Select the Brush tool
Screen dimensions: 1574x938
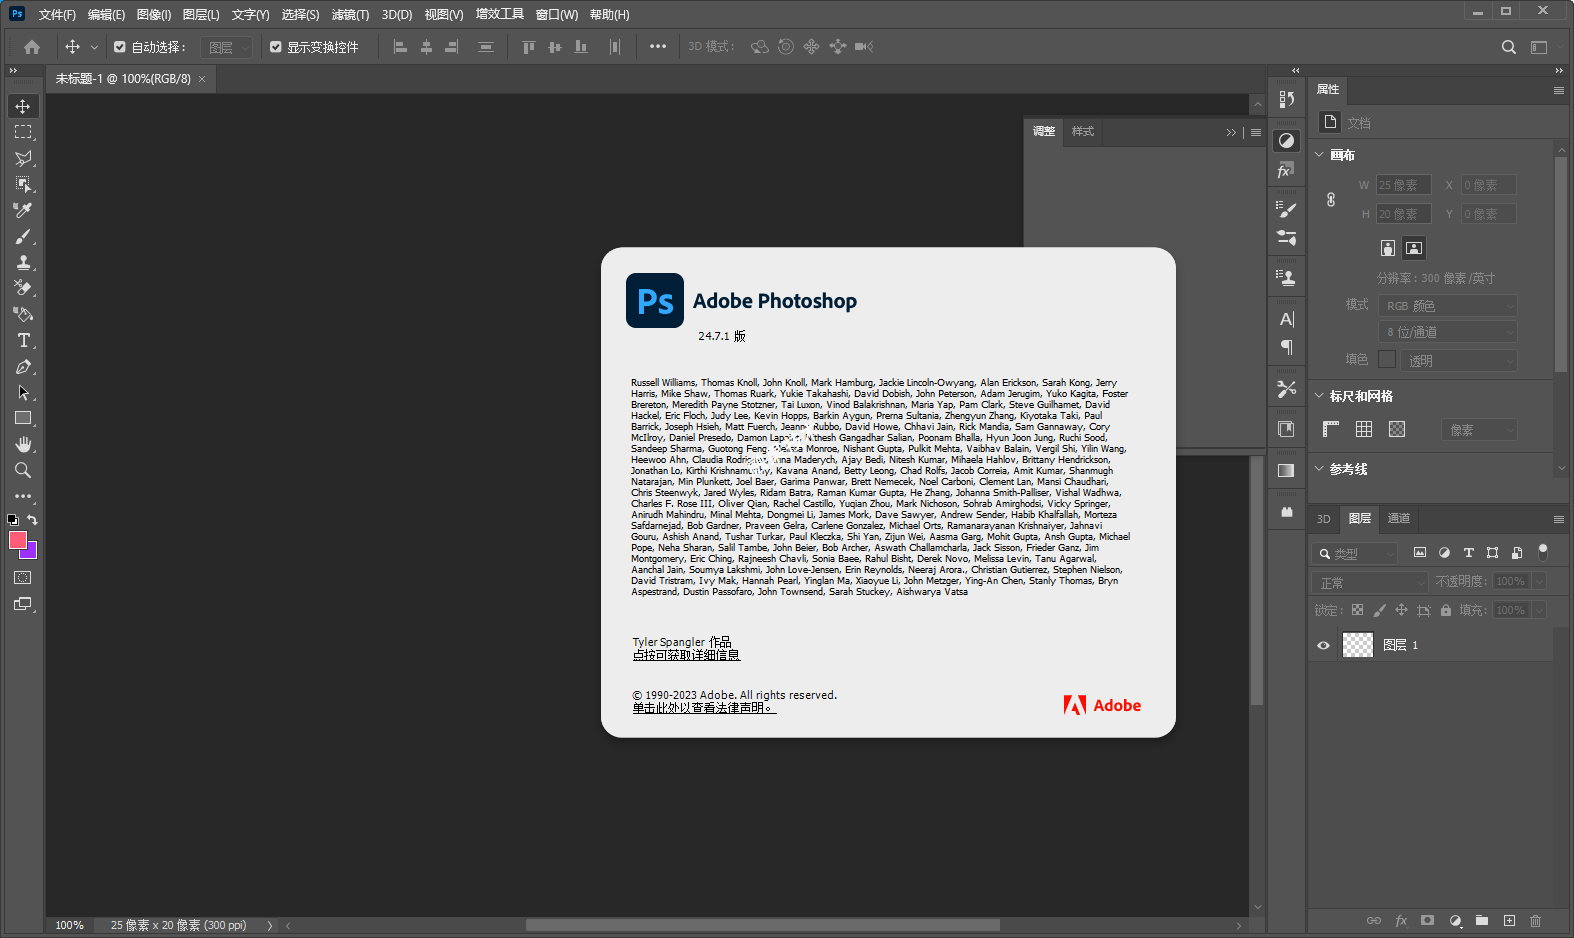(x=23, y=237)
